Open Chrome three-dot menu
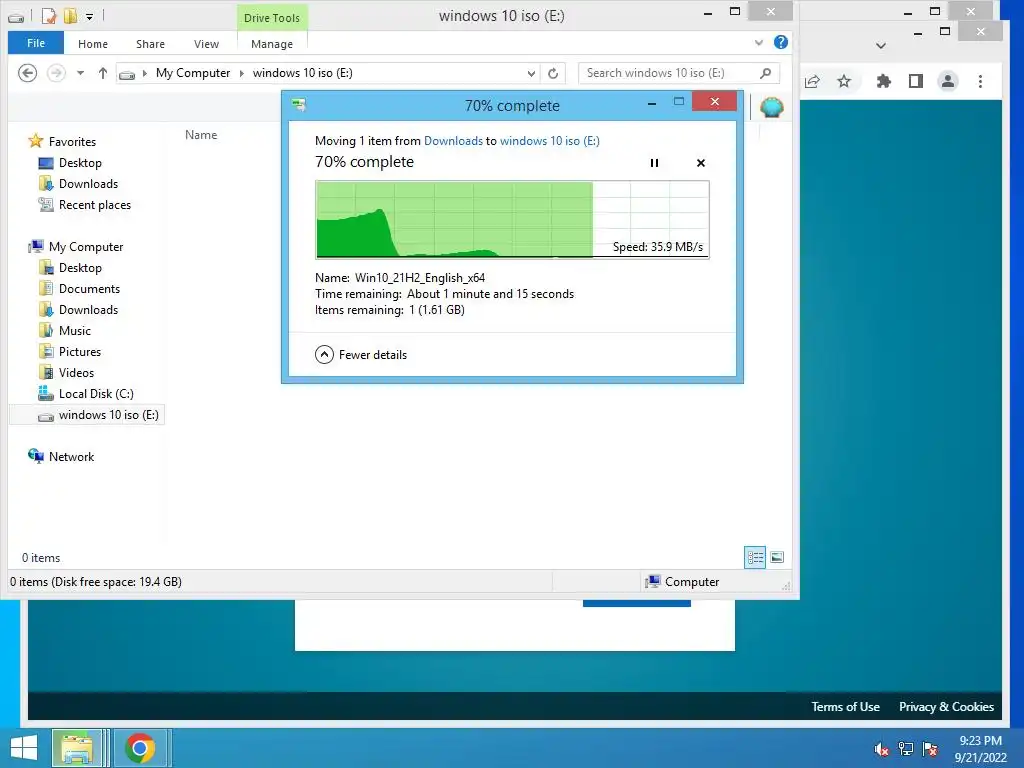 coord(980,81)
